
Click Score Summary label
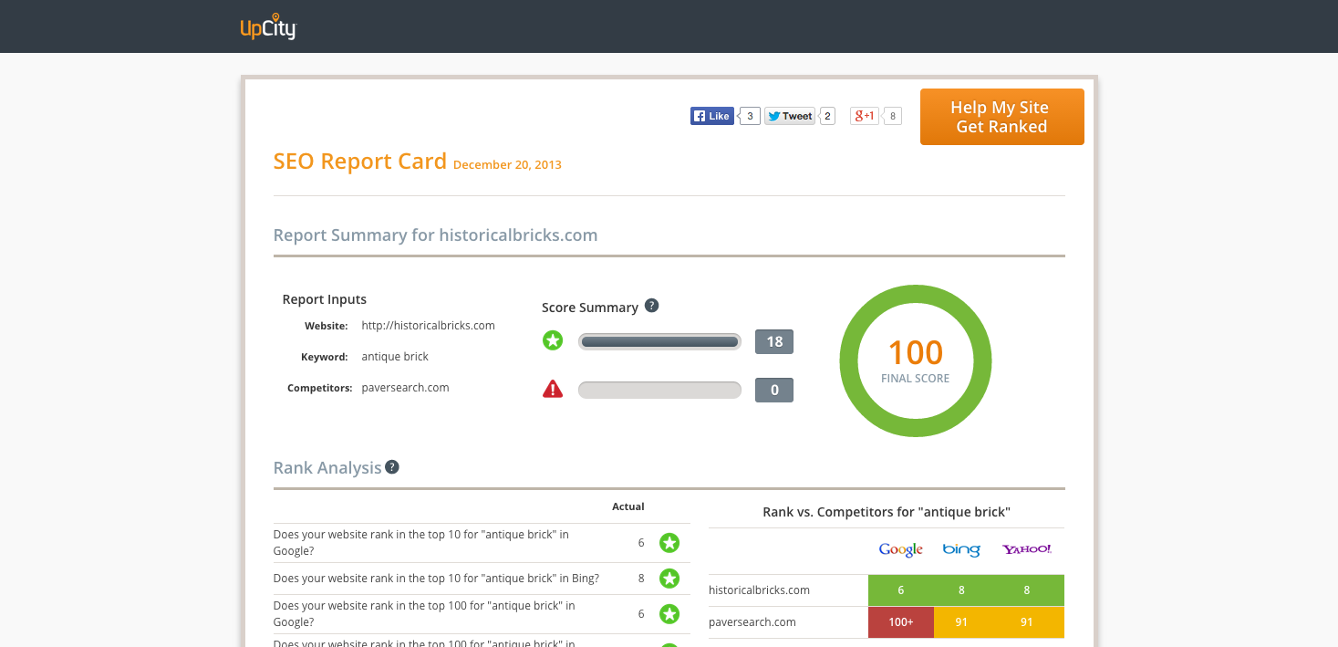[x=590, y=307]
